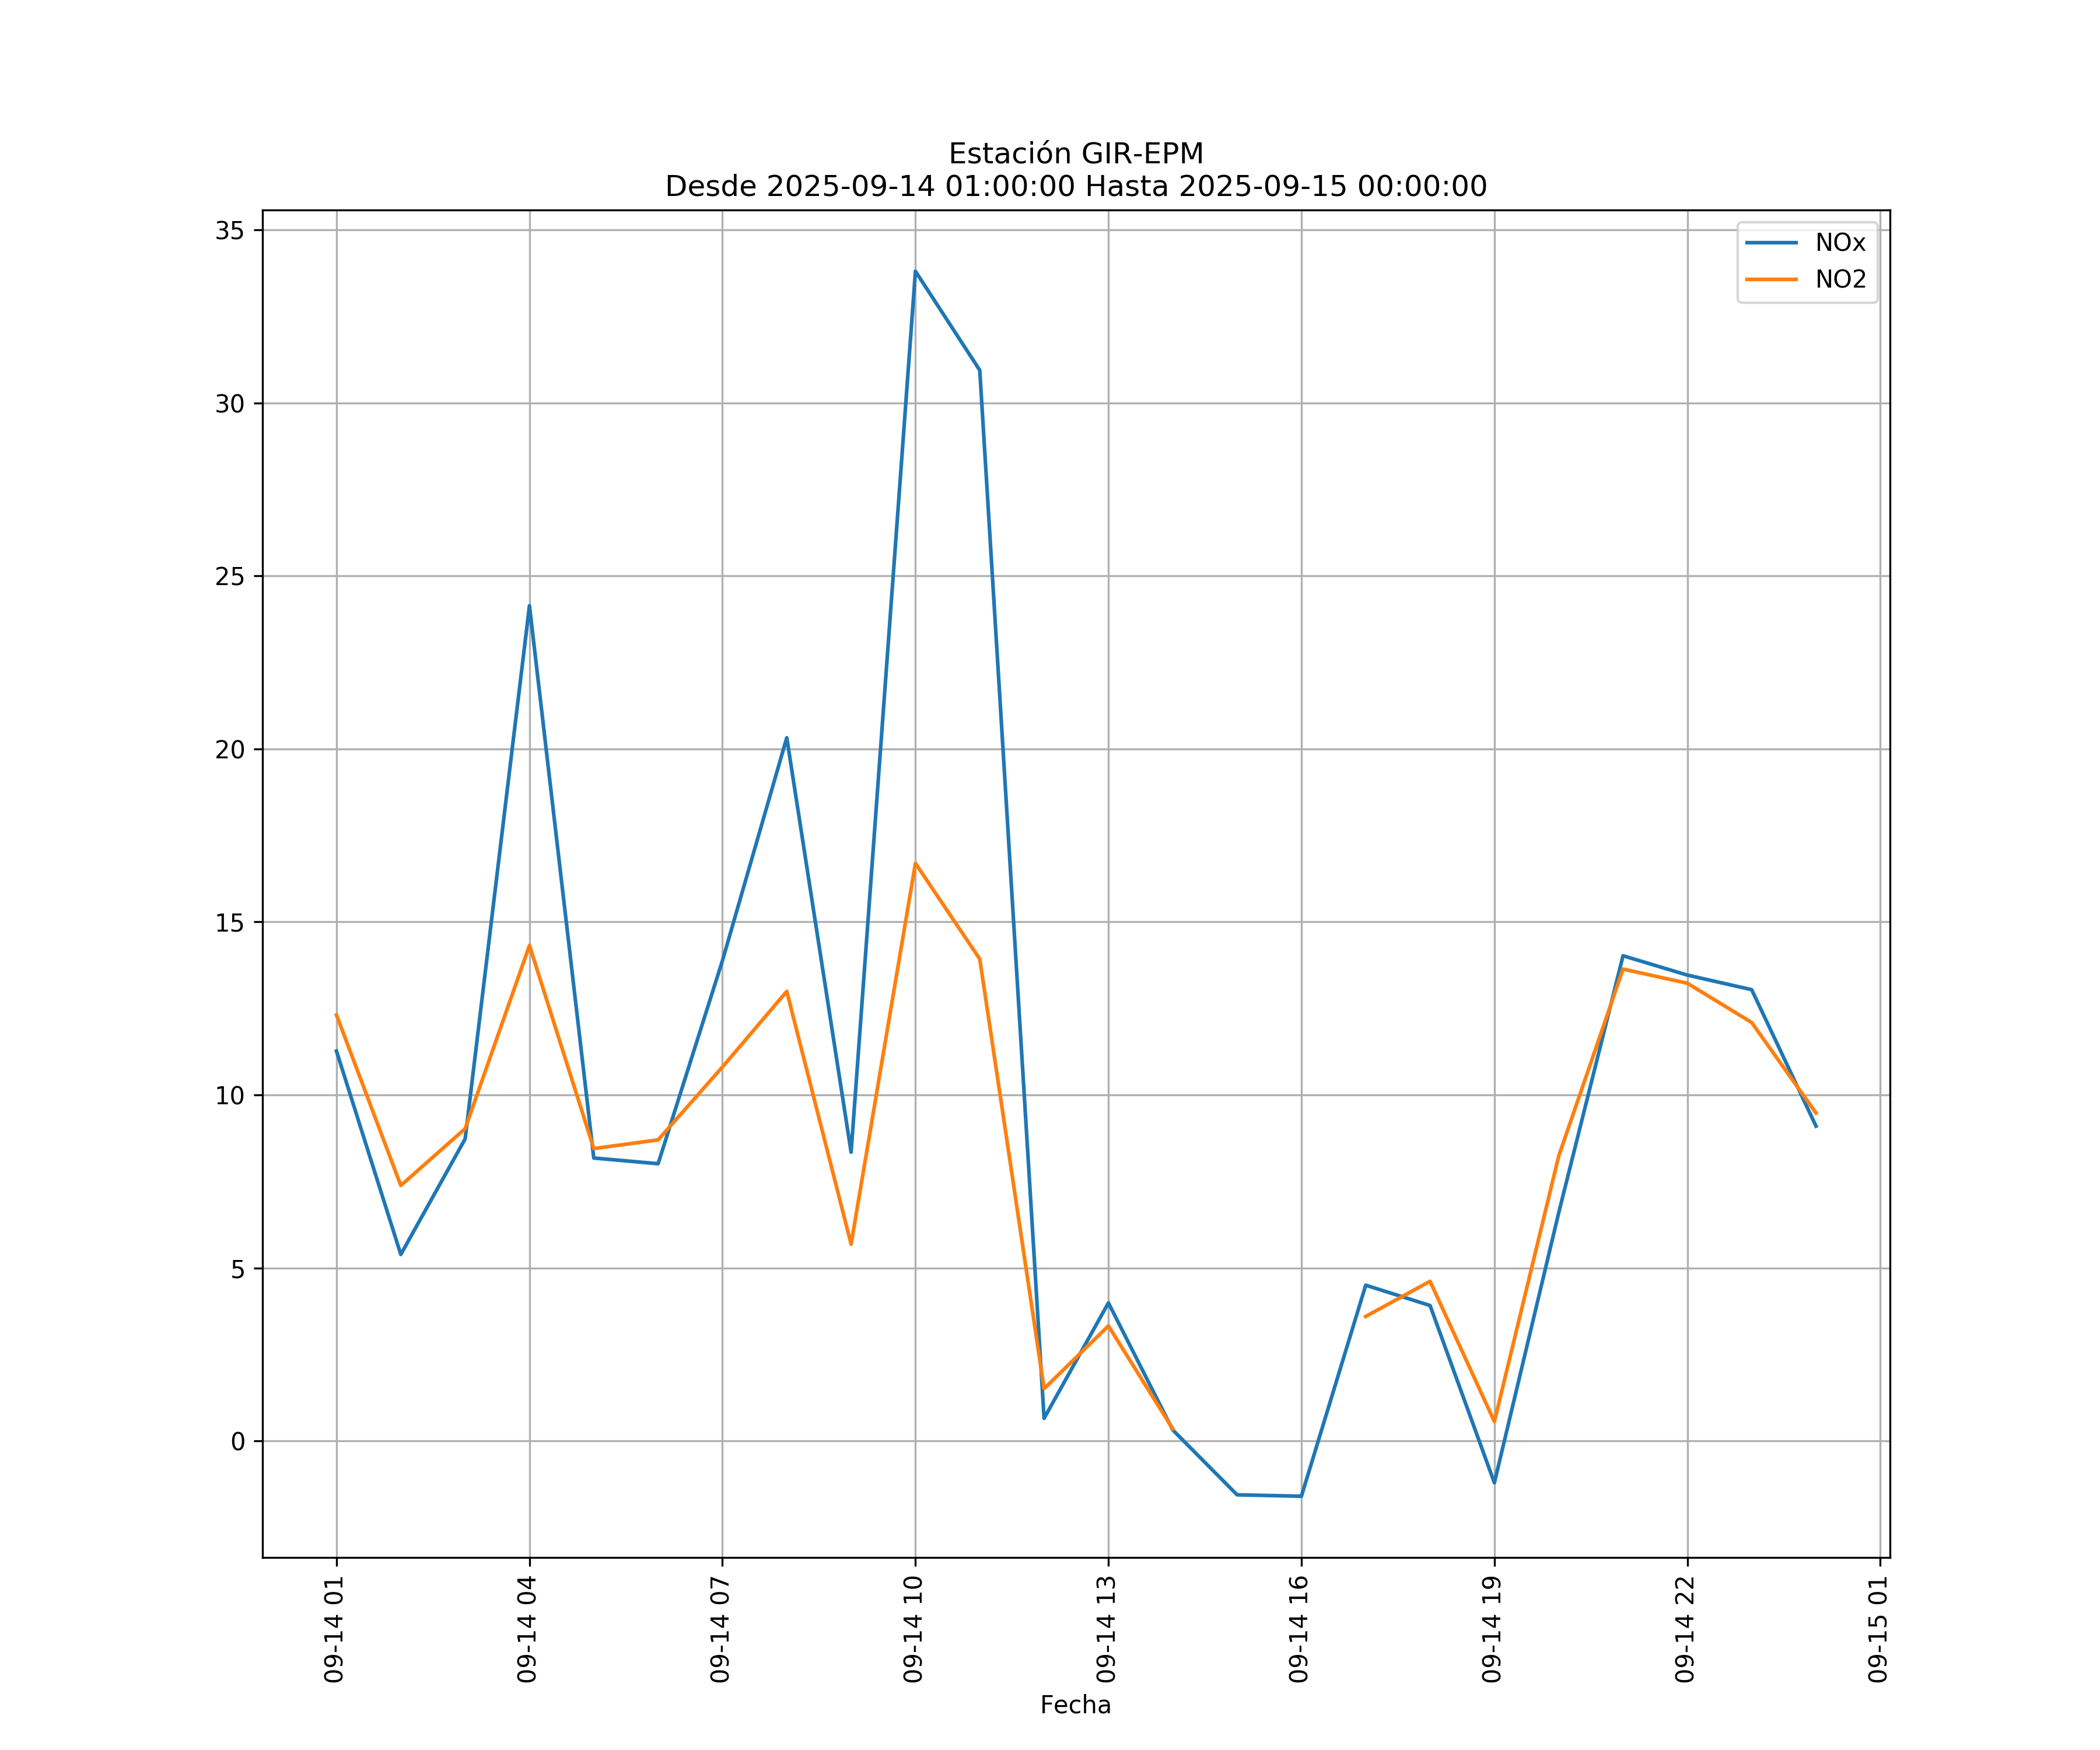Click the 09-14 22 x-axis tick label

click(x=1685, y=1629)
